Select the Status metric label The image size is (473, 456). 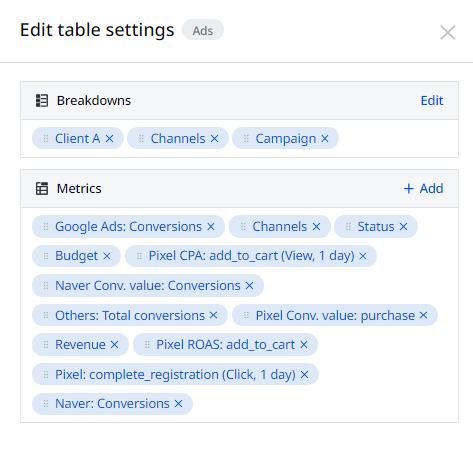[x=376, y=227]
